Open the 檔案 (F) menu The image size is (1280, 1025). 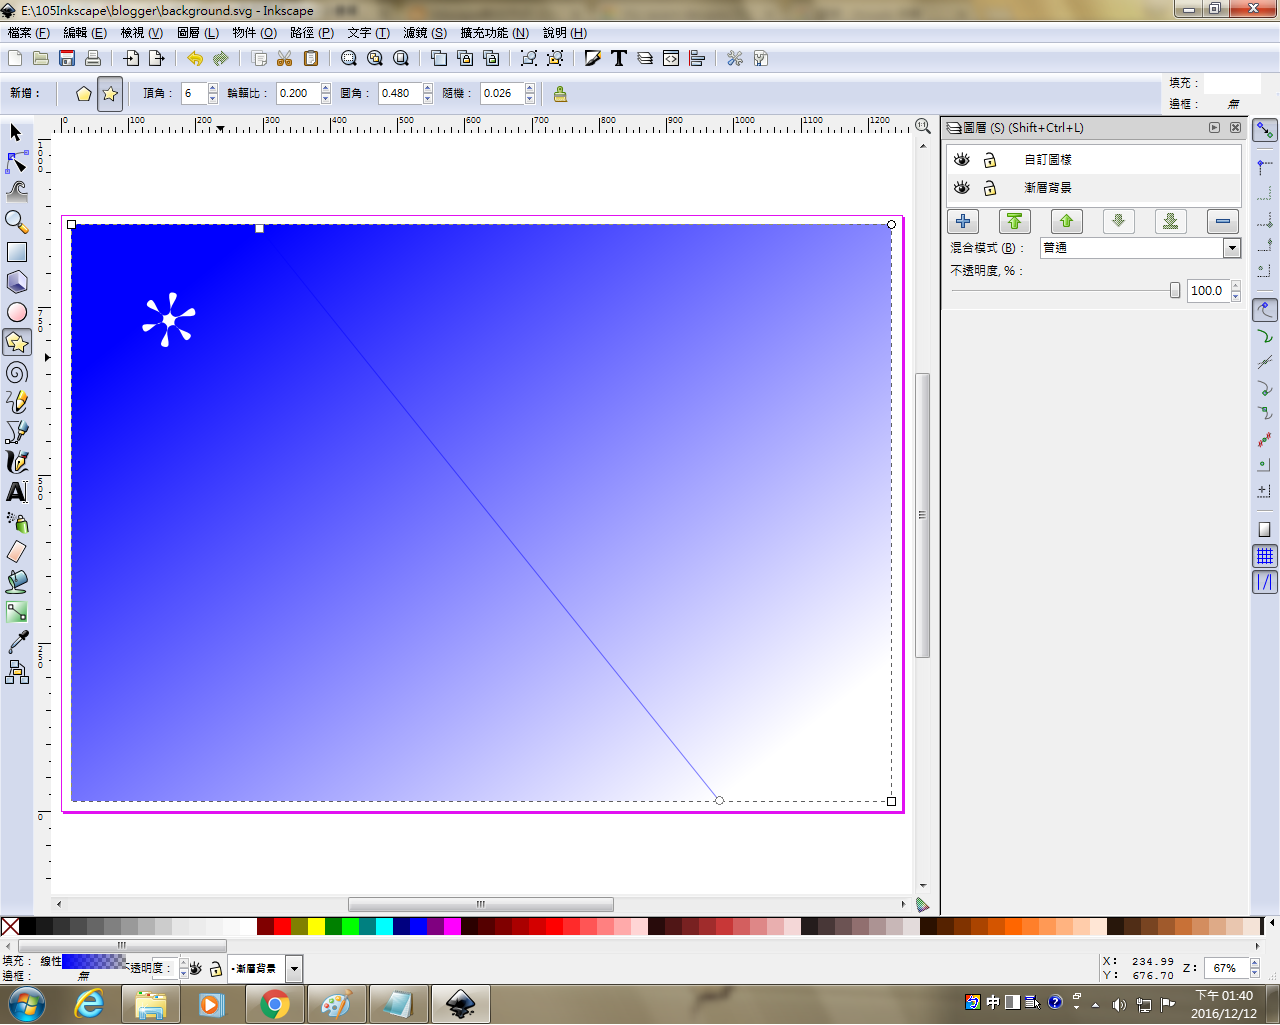(x=28, y=33)
